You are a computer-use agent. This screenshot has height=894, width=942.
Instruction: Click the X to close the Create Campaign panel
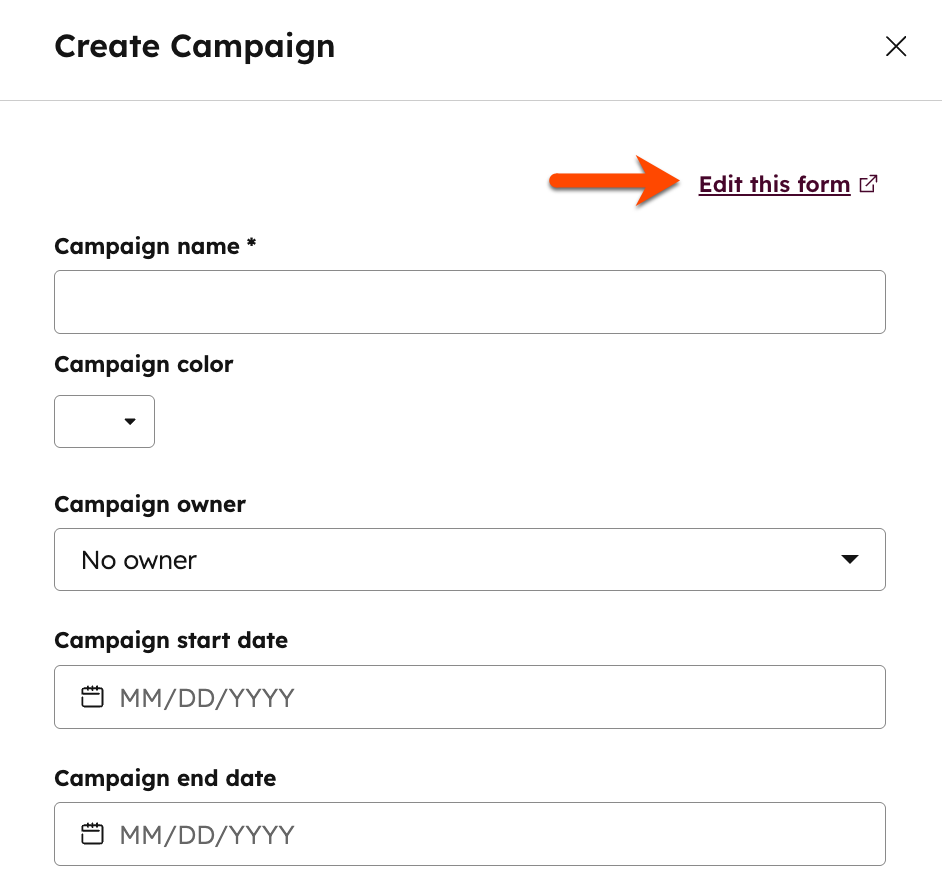click(895, 46)
